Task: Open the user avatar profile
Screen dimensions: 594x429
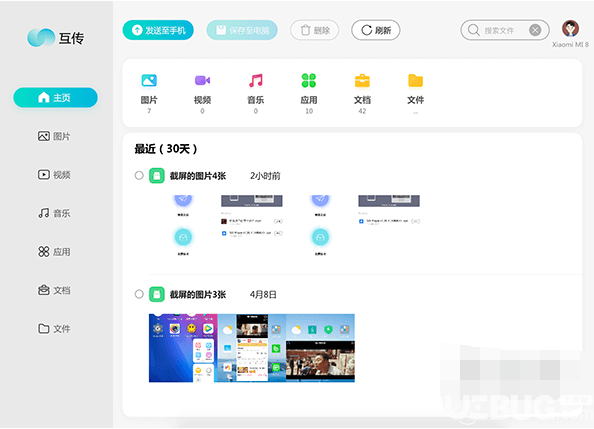Action: click(570, 28)
